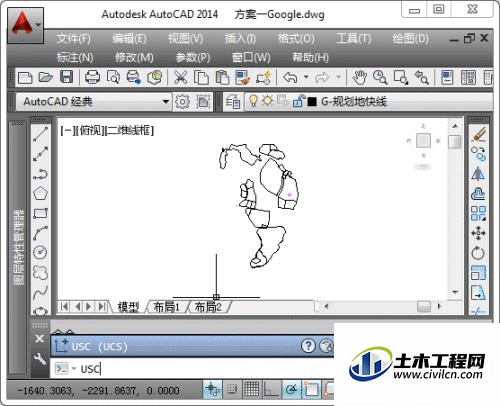Open the Properties palette icon
This screenshot has height=406, width=500.
pos(447,78)
